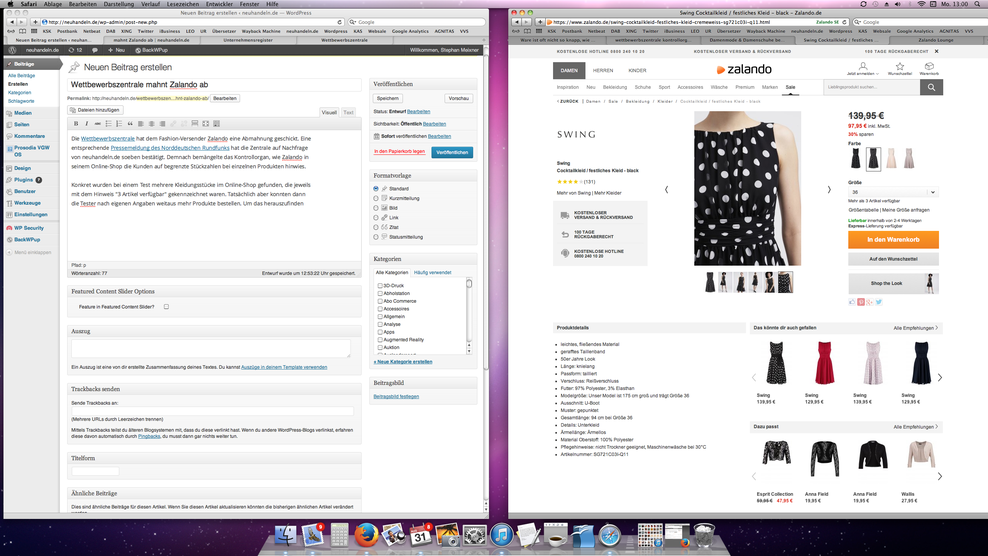
Task: Open the Trash in the Dock
Action: (x=704, y=536)
